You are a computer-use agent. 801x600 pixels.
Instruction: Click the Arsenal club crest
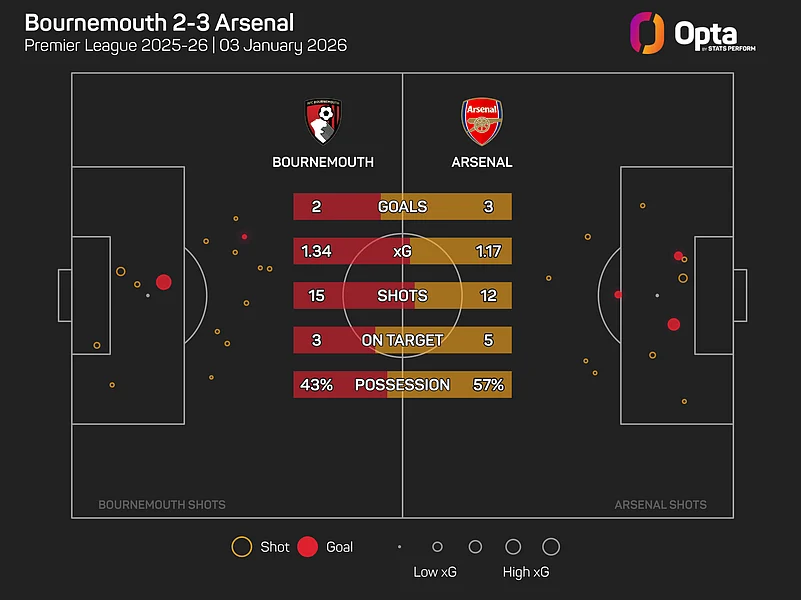pos(481,121)
